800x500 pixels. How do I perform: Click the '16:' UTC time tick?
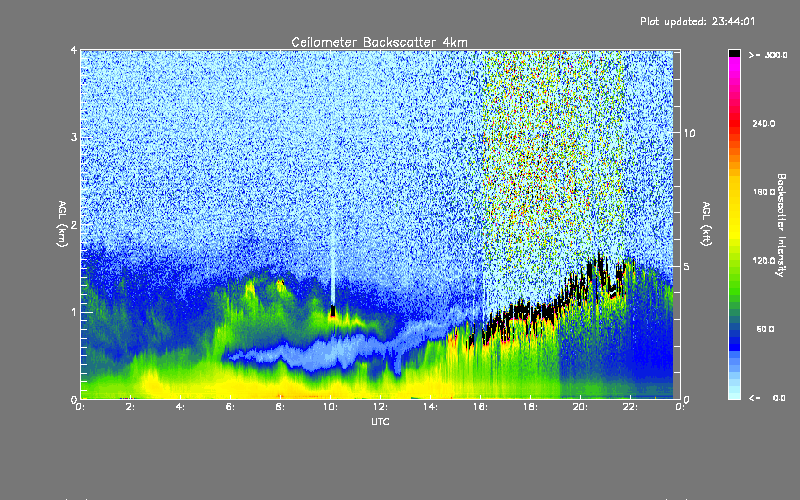point(480,407)
